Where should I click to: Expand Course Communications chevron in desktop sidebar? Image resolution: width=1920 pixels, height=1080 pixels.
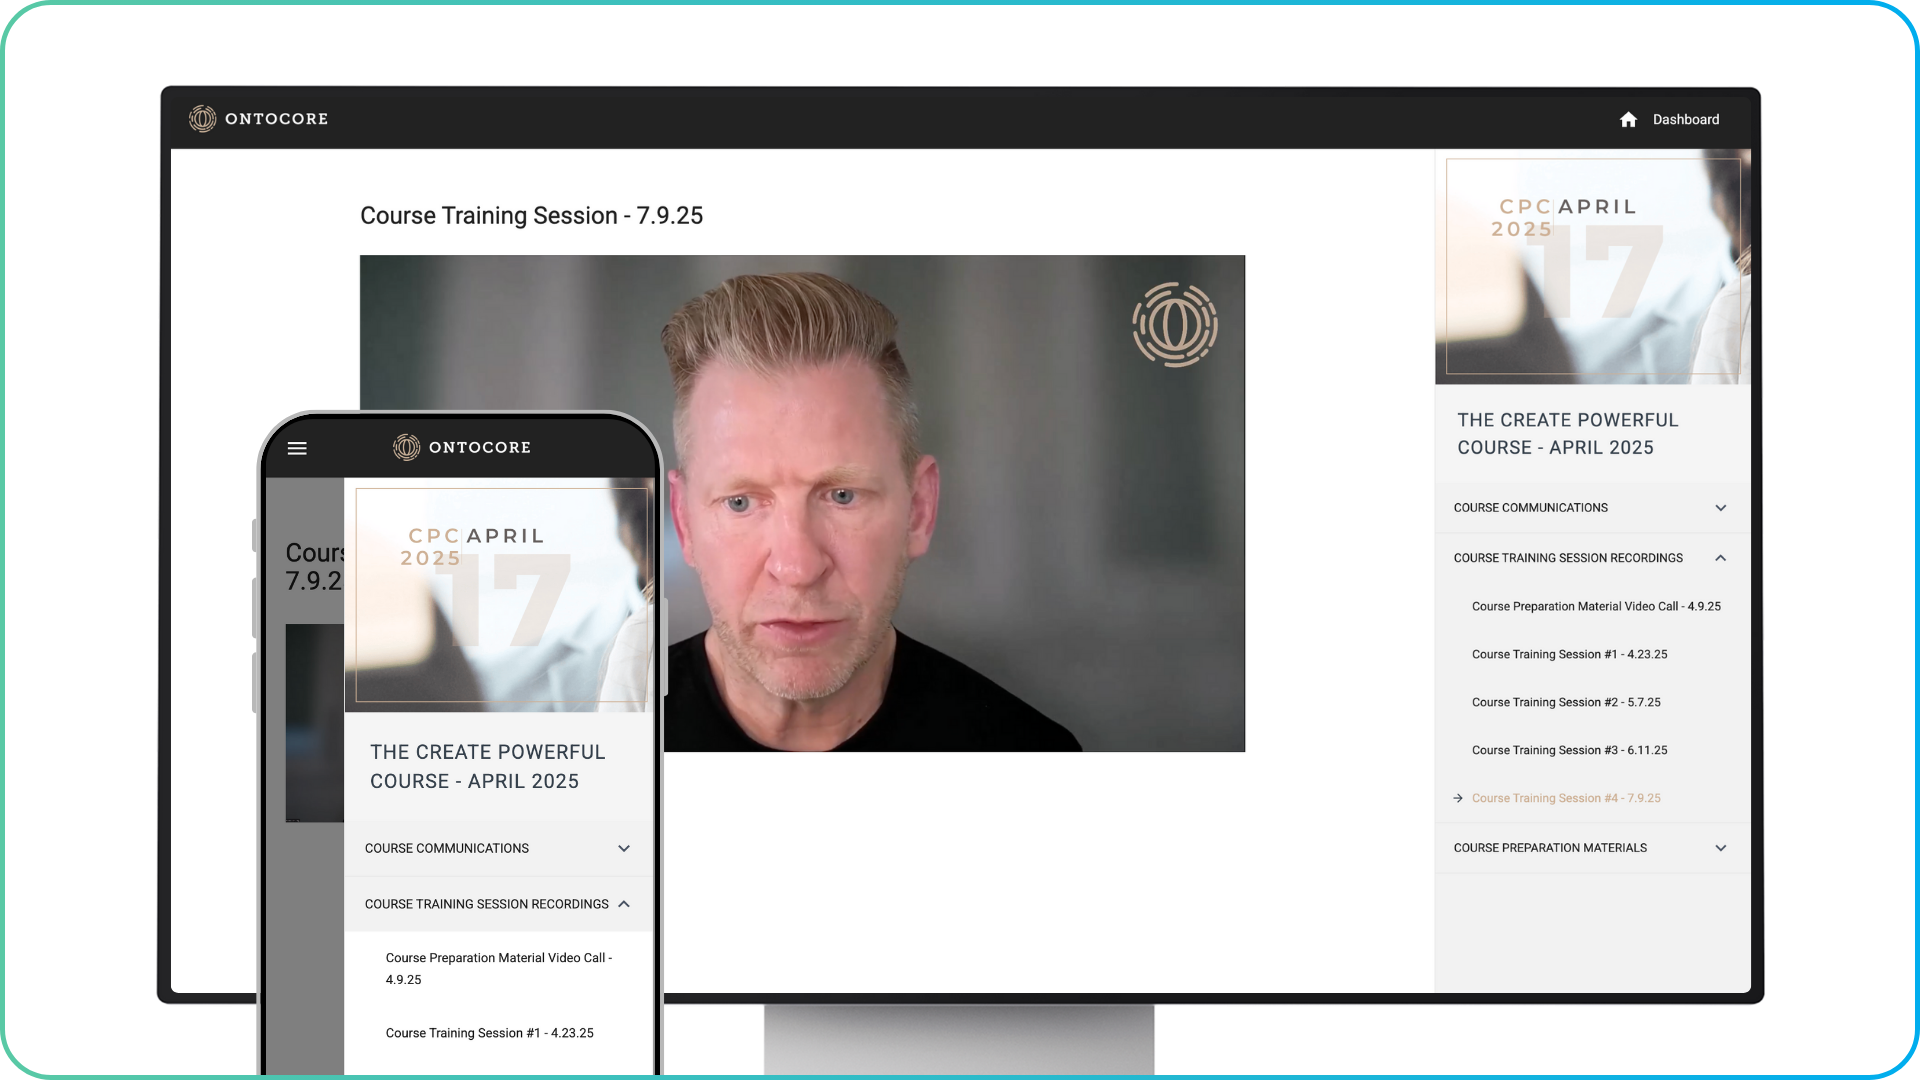click(x=1720, y=508)
